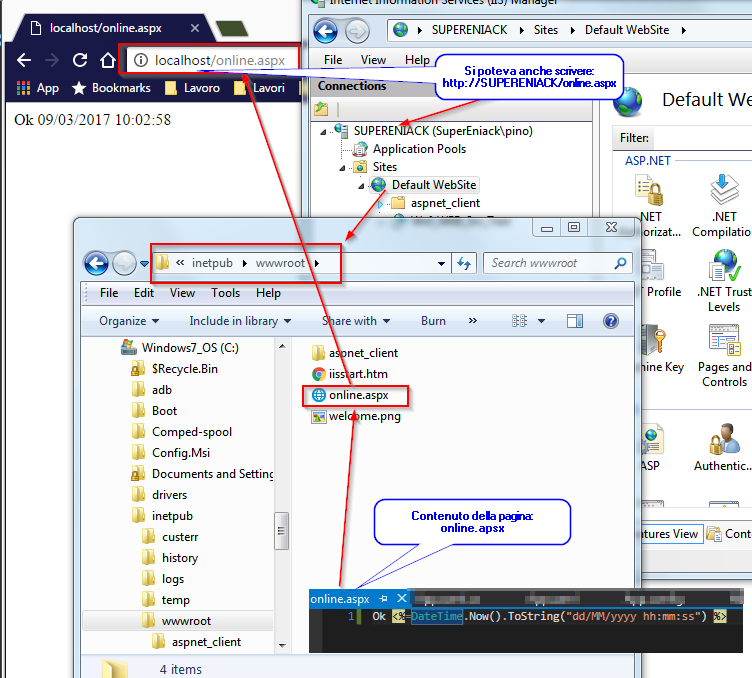This screenshot has height=678, width=752.
Task: Collapse Default WebSite tree node
Action: [361, 186]
